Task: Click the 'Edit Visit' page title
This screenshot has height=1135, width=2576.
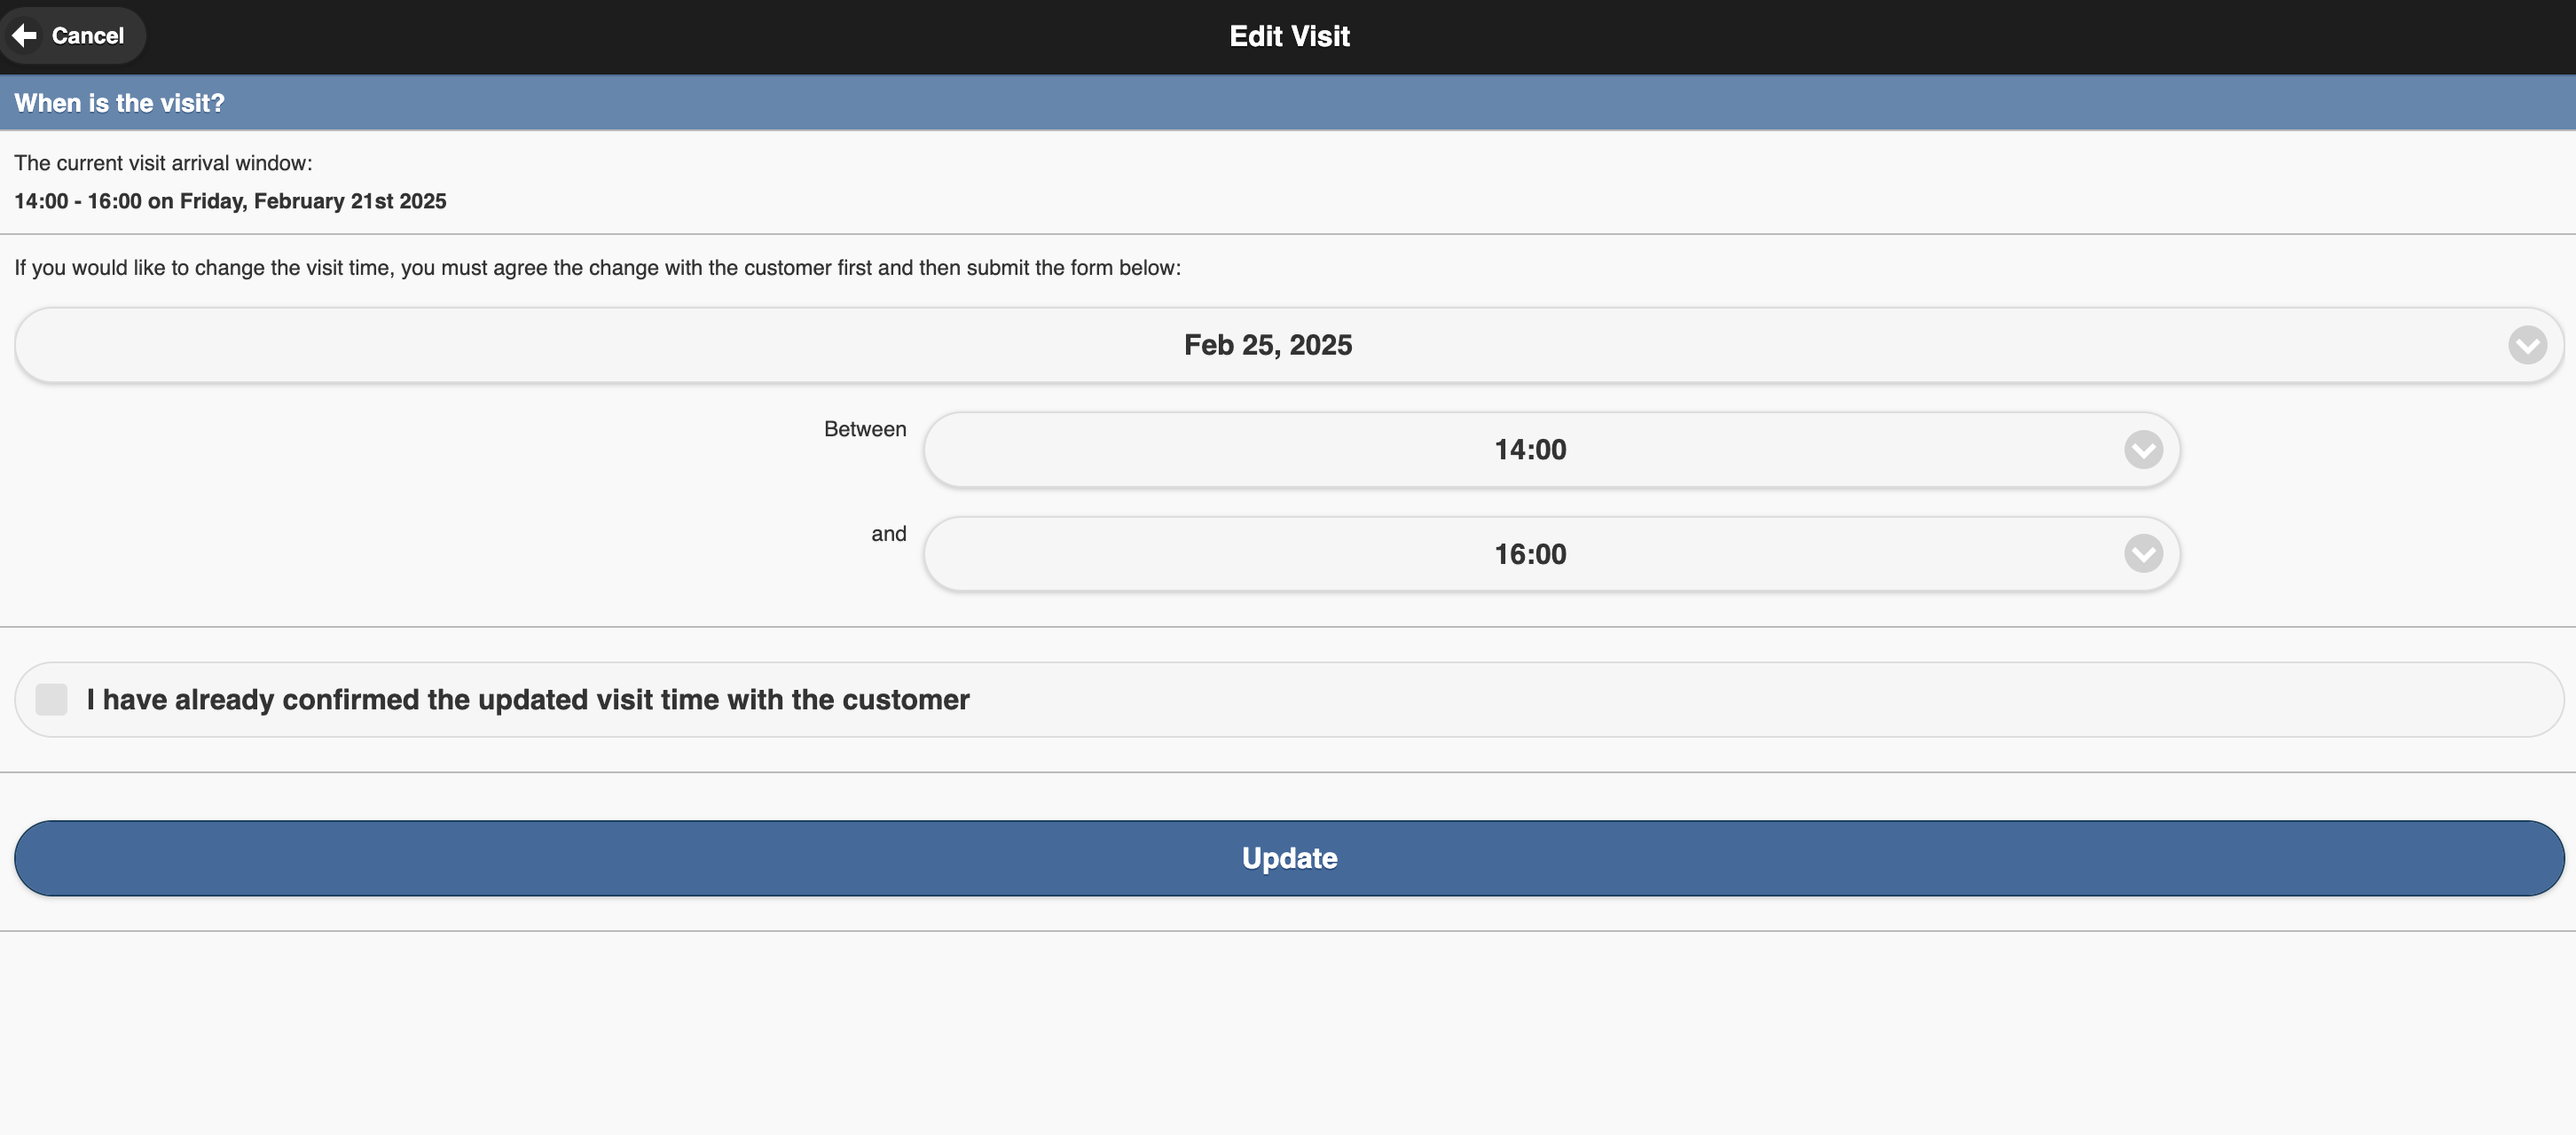Action: 1289,36
